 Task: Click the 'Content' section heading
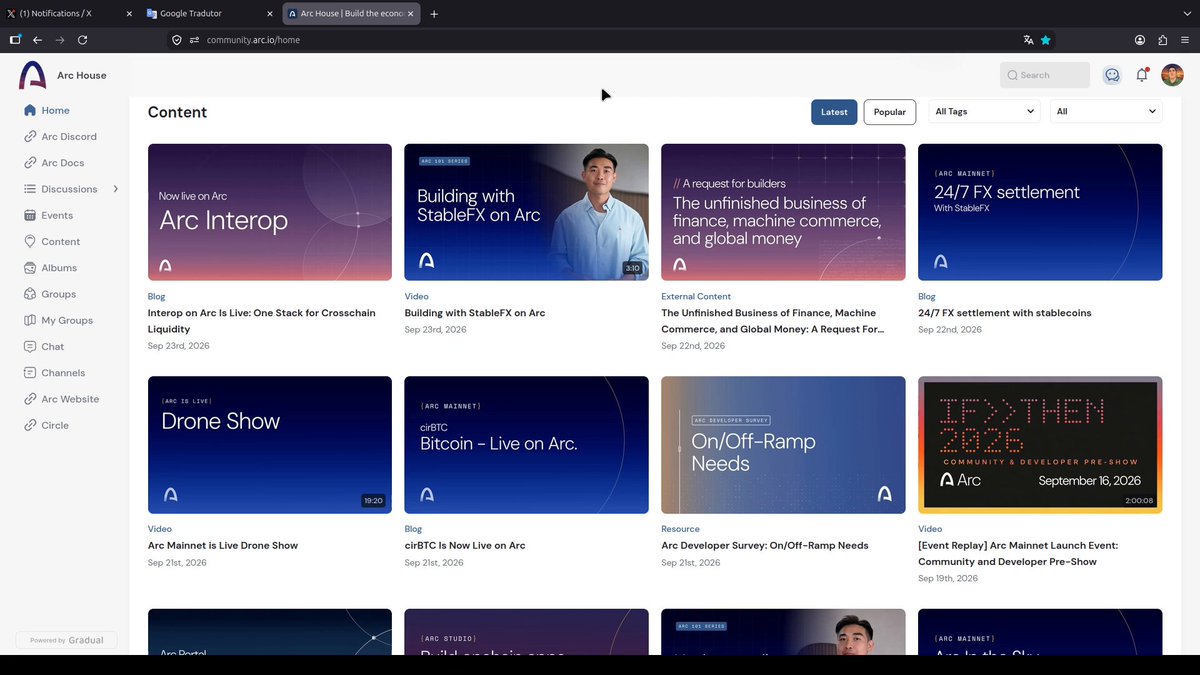tap(177, 112)
